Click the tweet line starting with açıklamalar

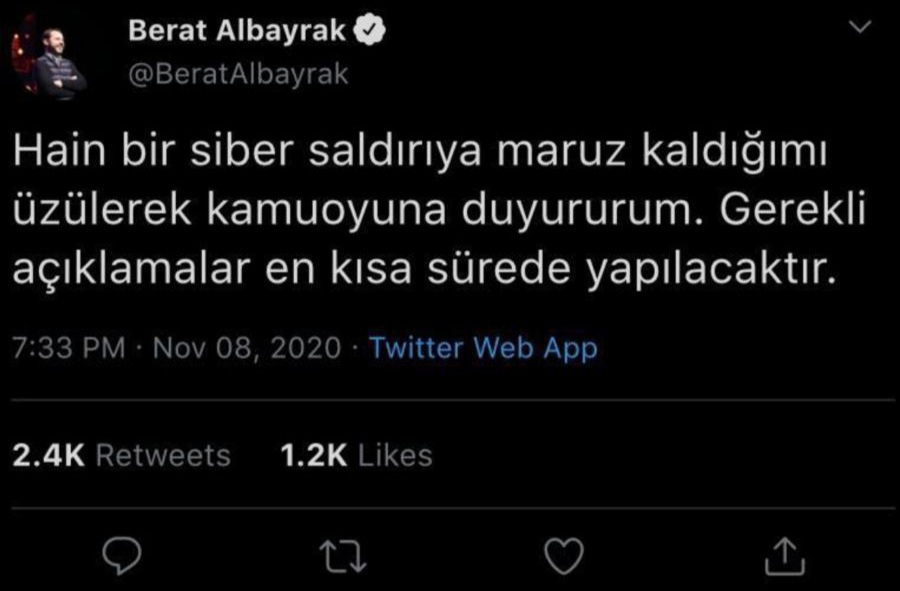pos(421,268)
